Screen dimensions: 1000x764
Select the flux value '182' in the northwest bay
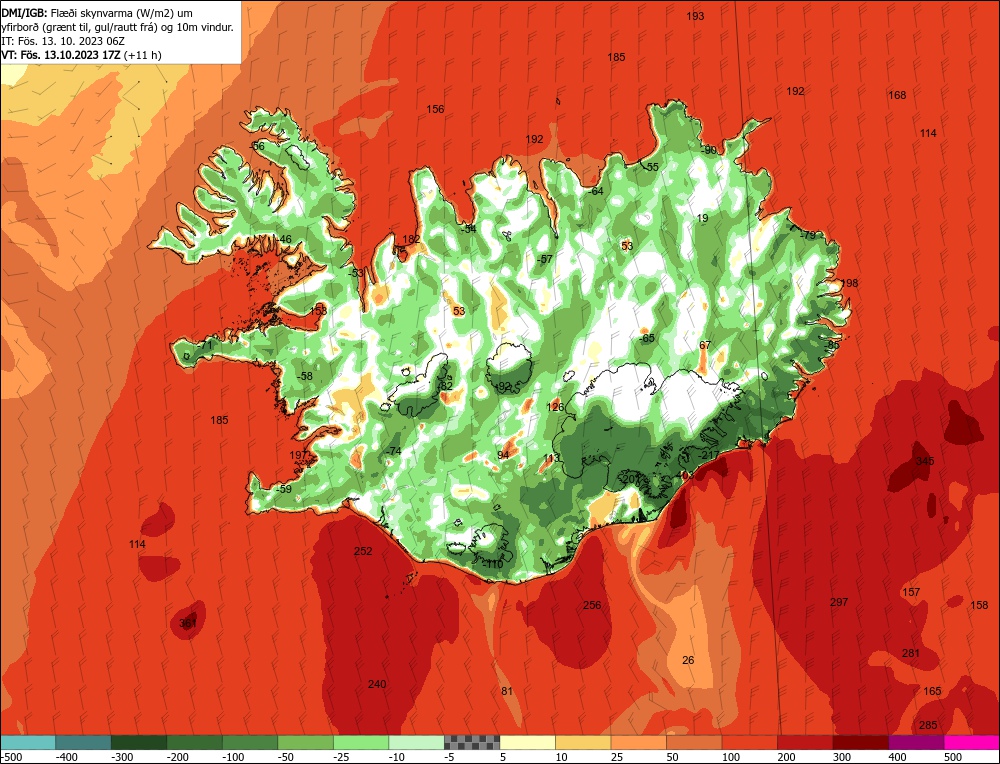pyautogui.click(x=411, y=239)
